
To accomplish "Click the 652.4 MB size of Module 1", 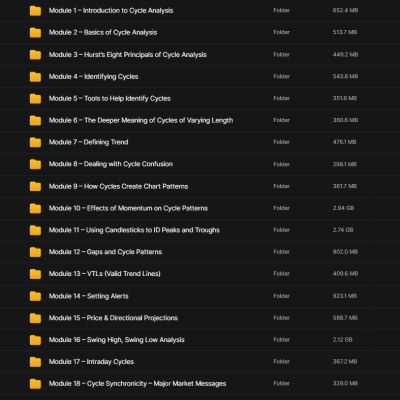I will coord(345,10).
